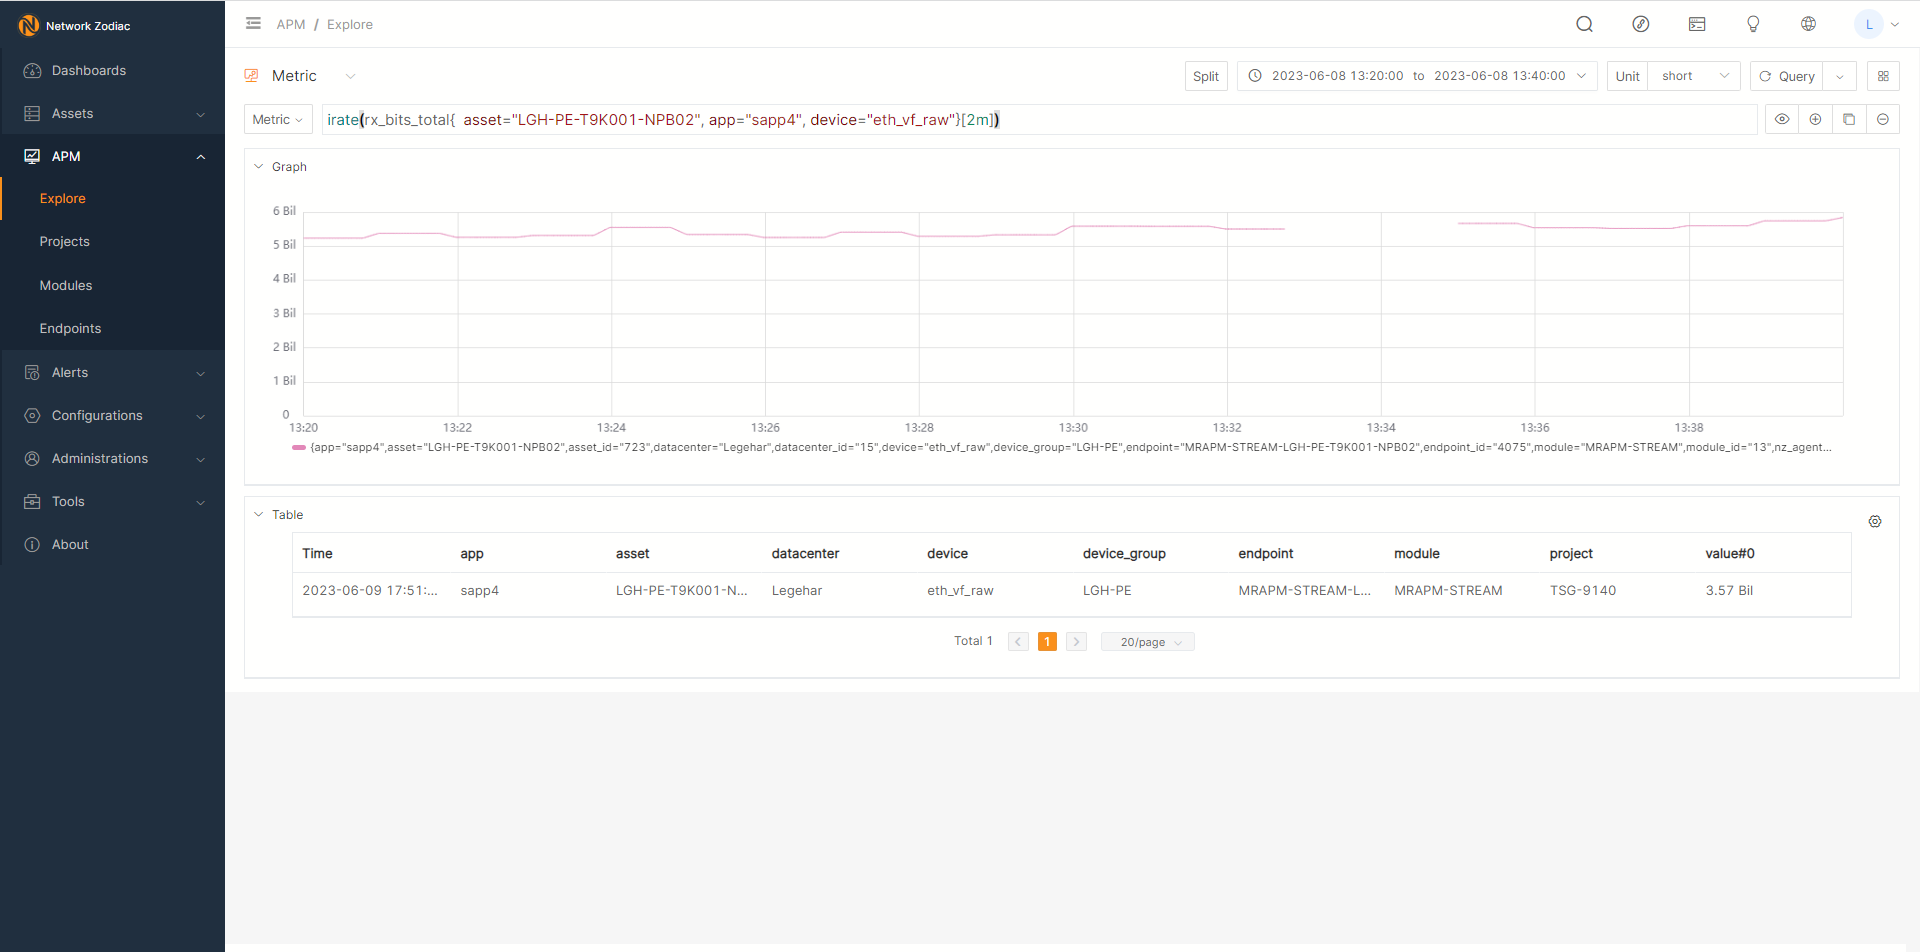Duplicate the query with copy icon
1920x952 pixels.
[x=1849, y=119]
